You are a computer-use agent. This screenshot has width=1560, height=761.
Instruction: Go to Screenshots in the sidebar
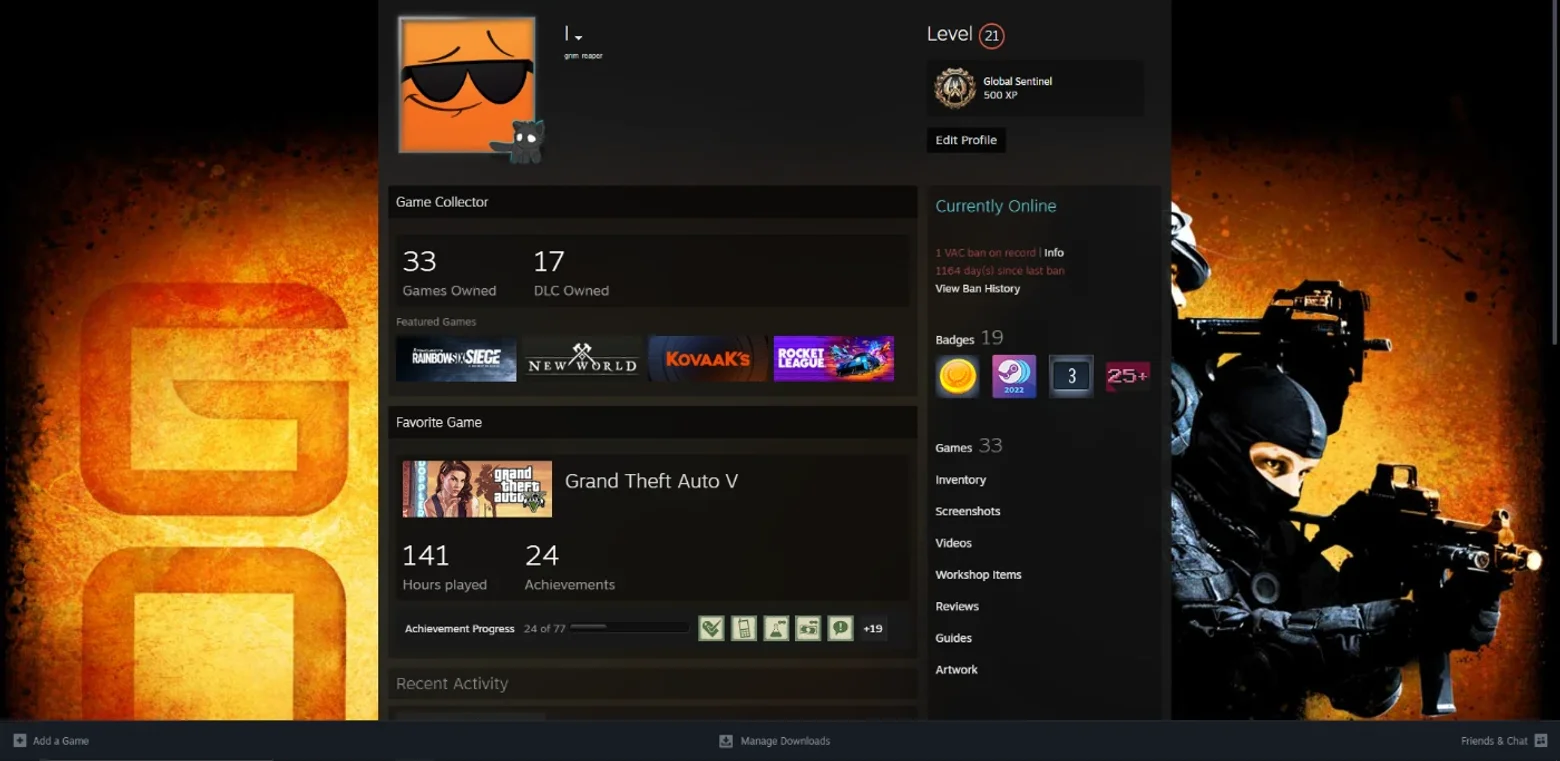(968, 511)
